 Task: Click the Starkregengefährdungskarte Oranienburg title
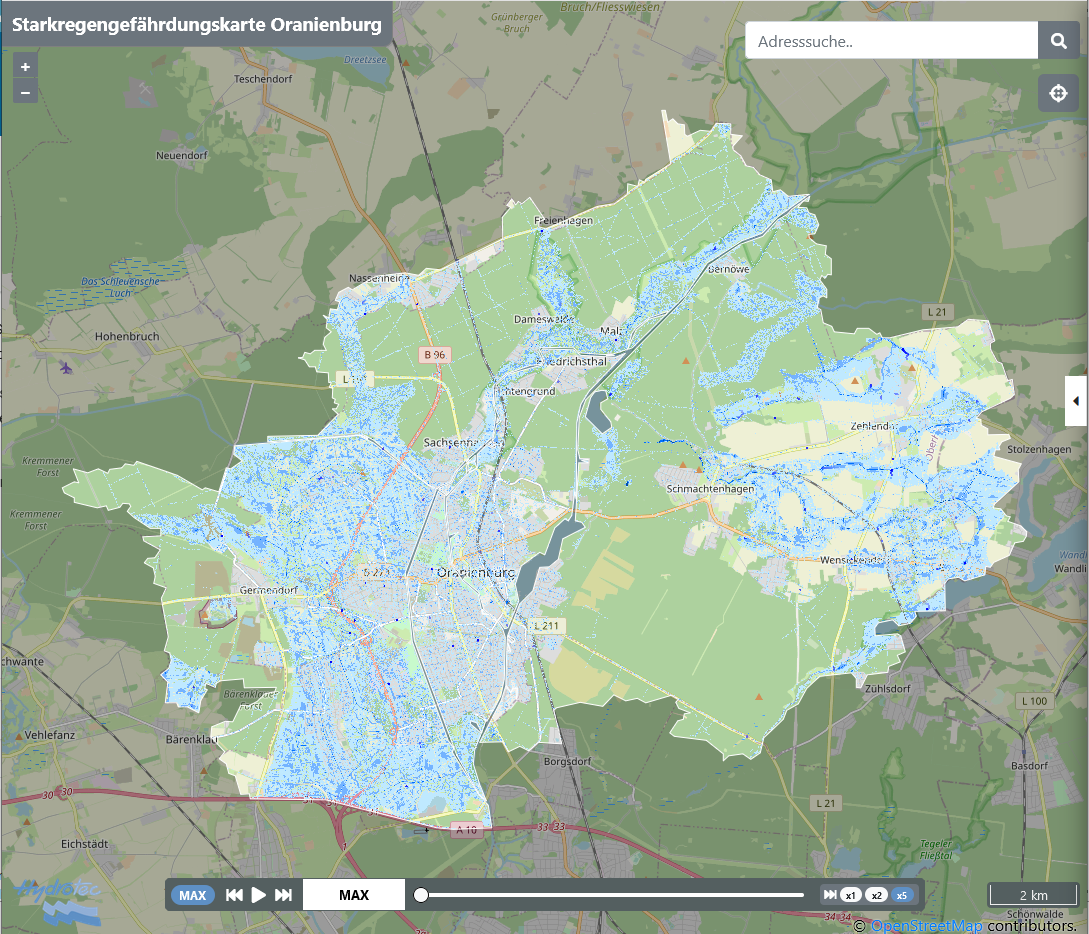[x=196, y=25]
